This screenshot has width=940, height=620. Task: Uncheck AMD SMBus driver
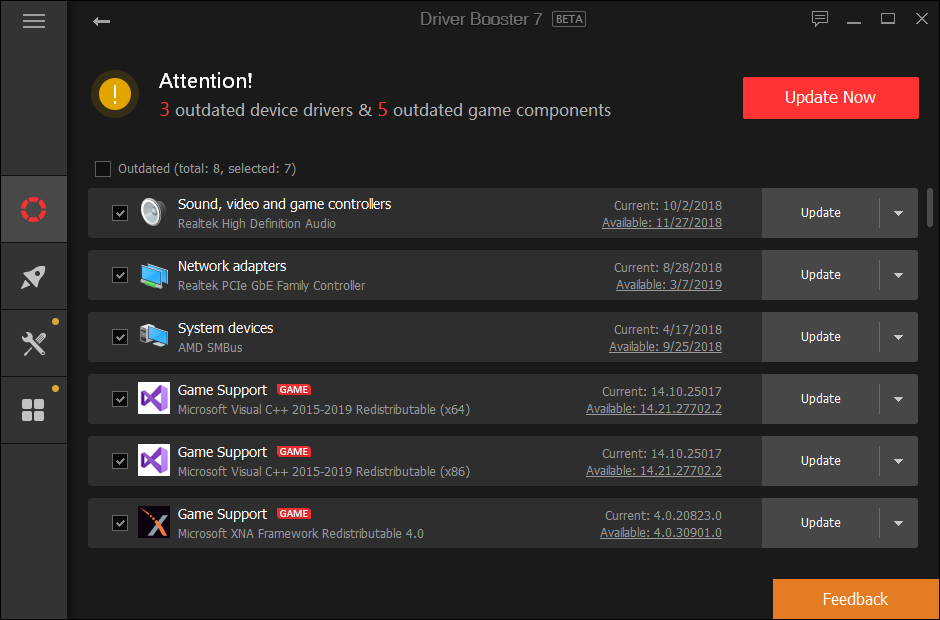120,337
